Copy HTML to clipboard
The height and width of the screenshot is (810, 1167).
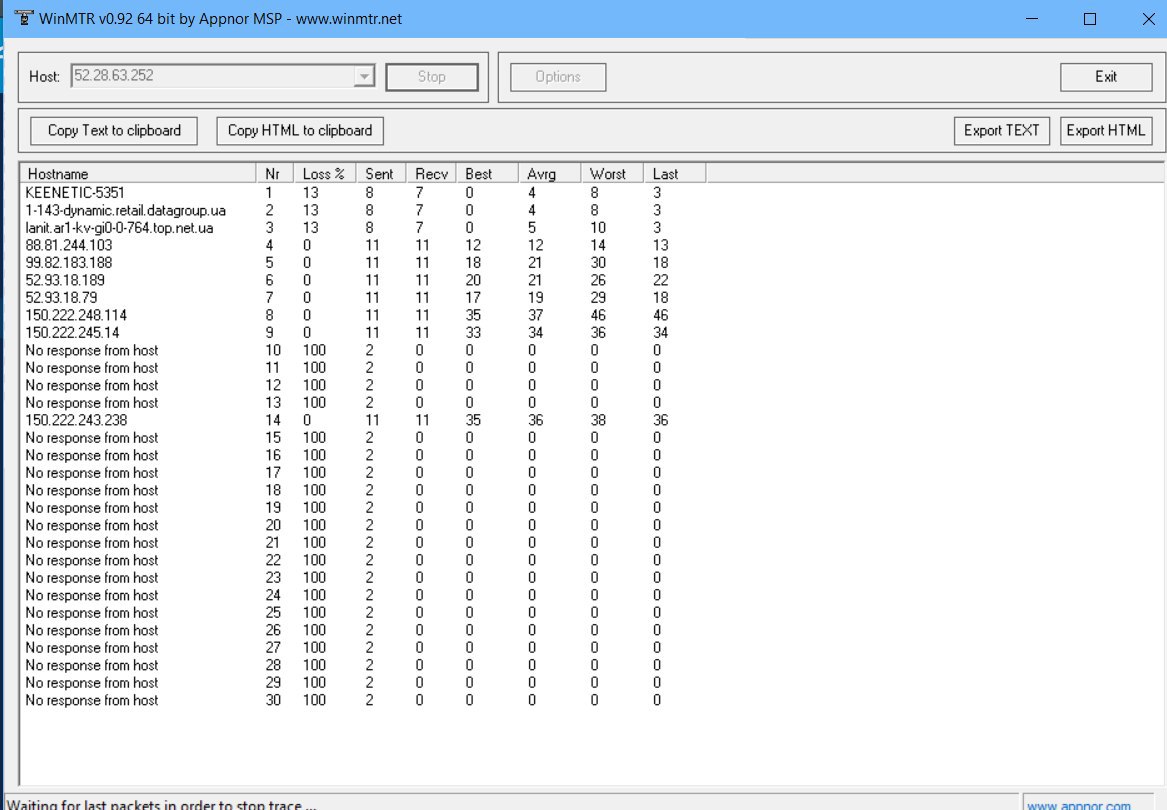click(x=300, y=130)
